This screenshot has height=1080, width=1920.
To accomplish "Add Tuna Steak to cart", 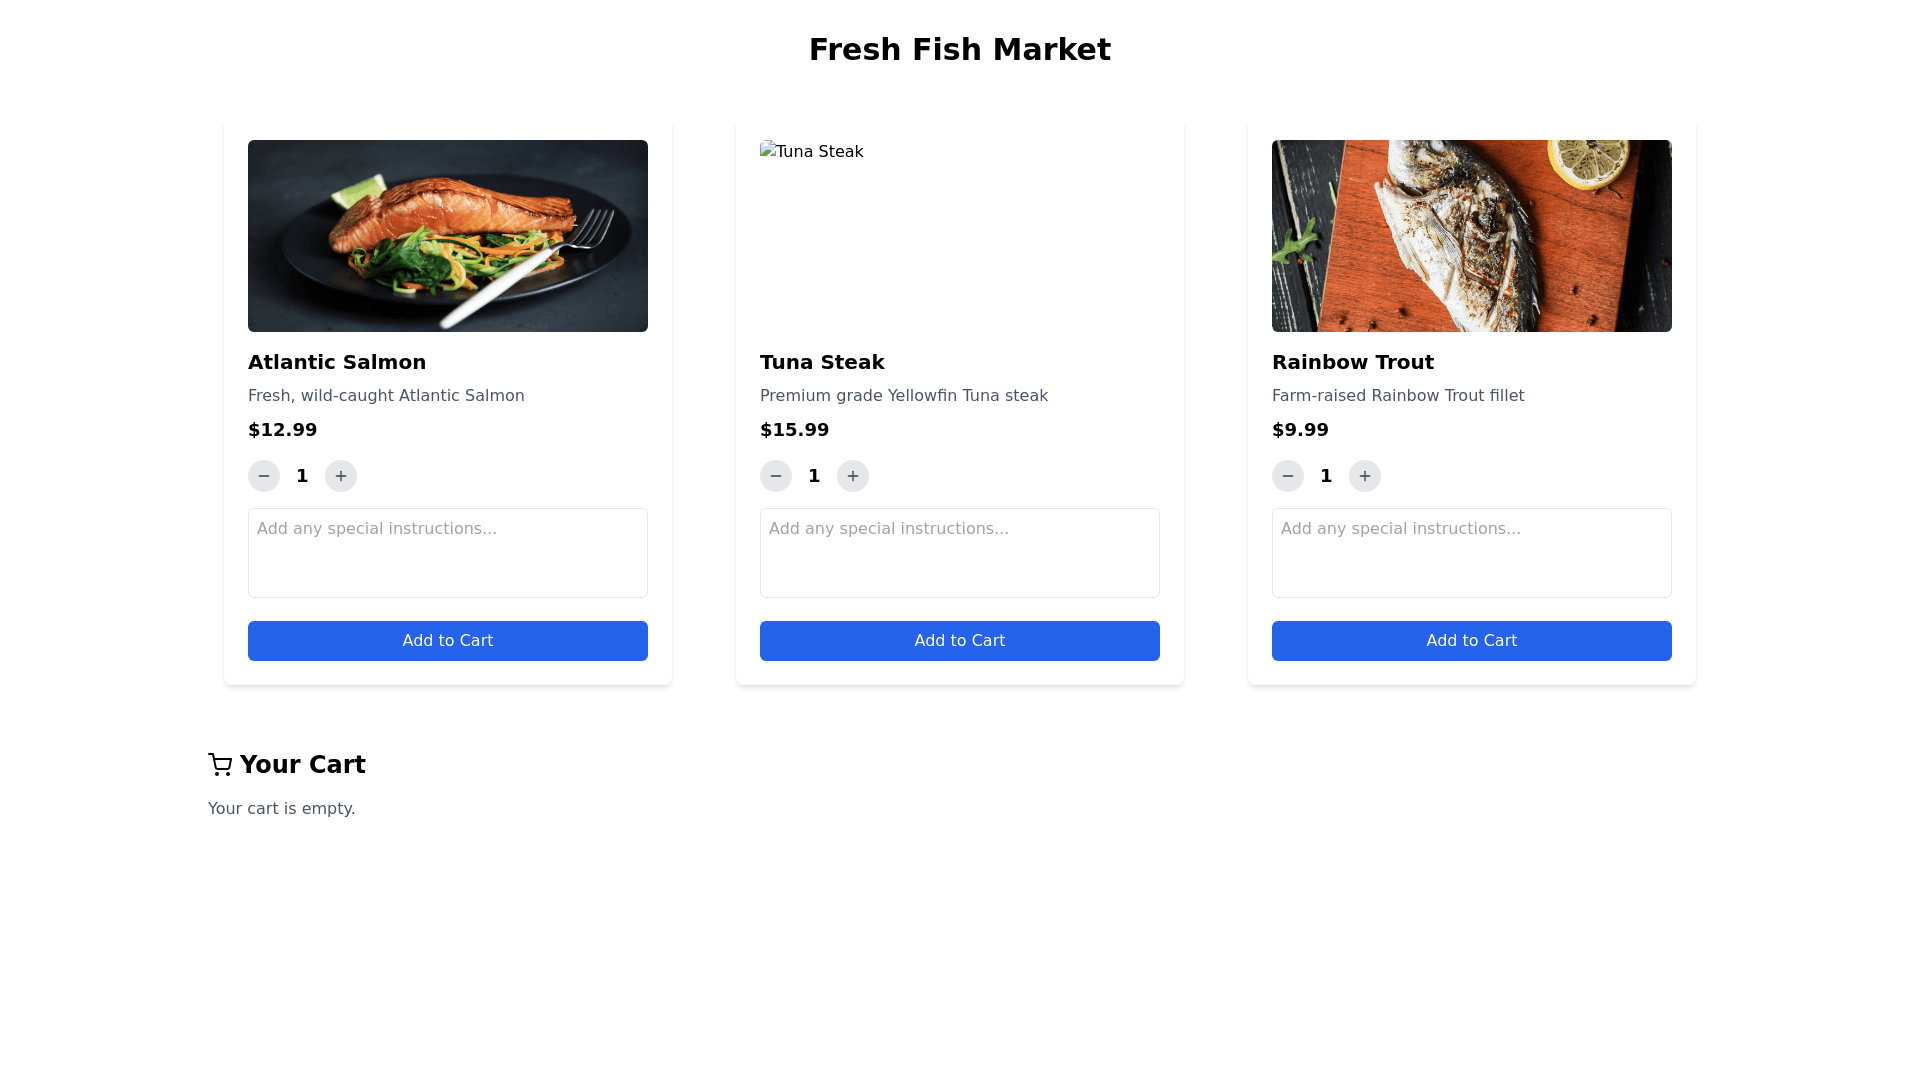I will coord(960,641).
